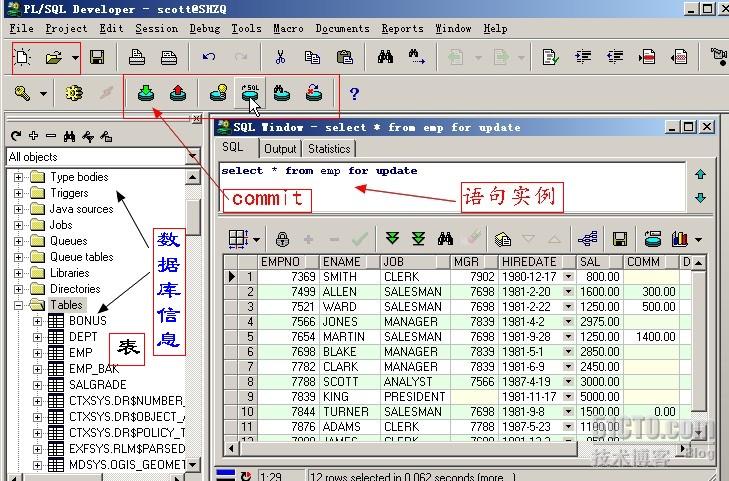Expand the BONUS table node
Viewport: 729px width, 481px height.
37,321
